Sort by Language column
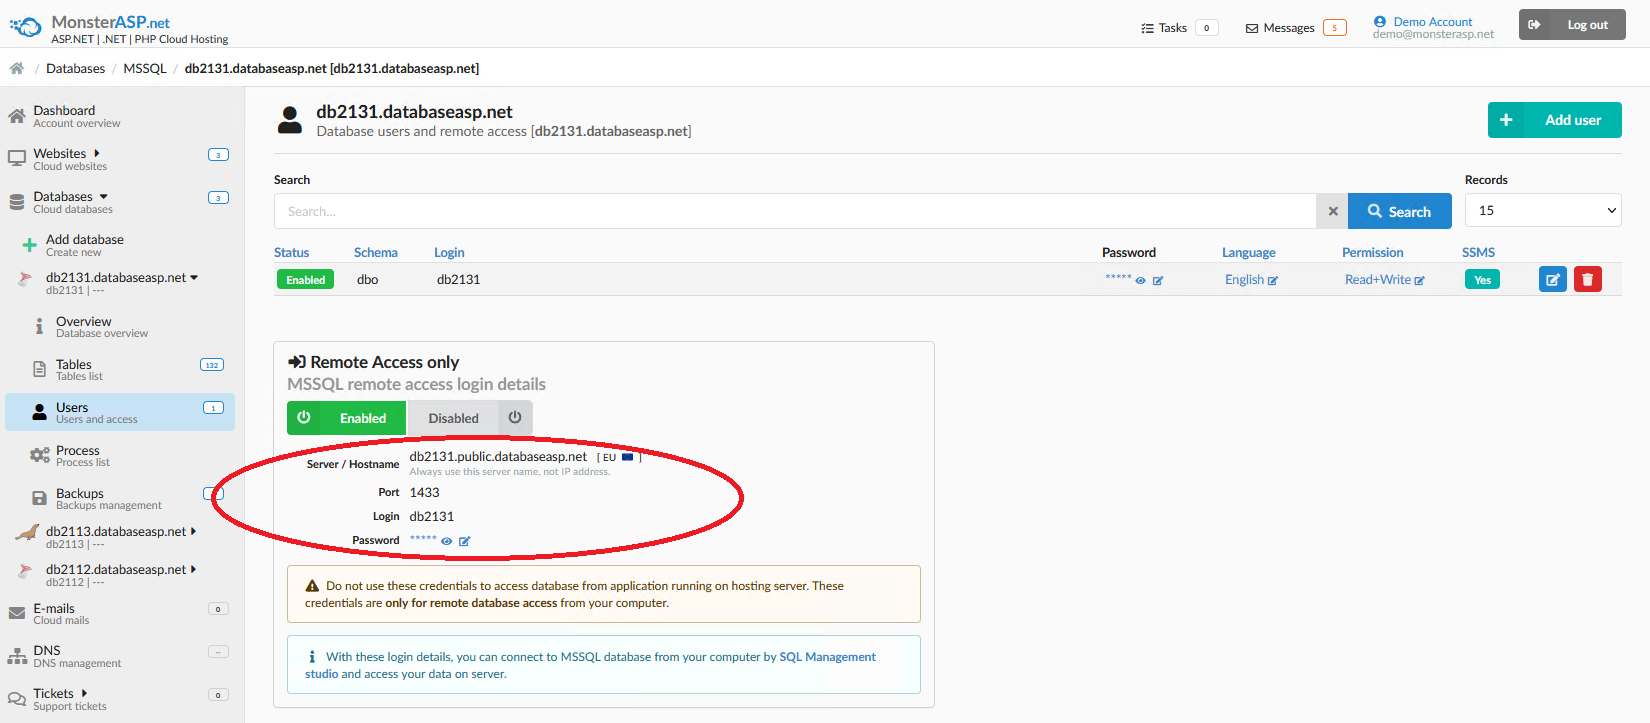Viewport: 1650px width, 723px height. [x=1249, y=253]
